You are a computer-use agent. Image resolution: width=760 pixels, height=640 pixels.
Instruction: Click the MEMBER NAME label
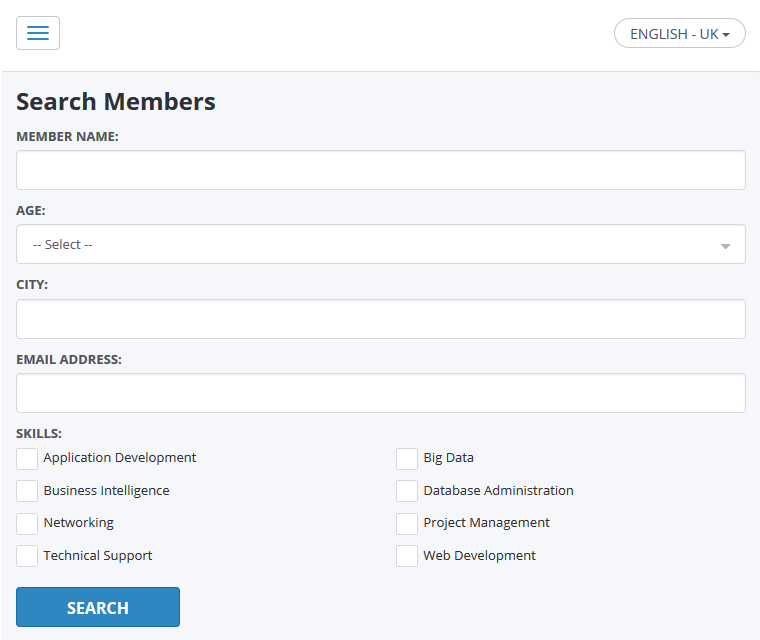pos(67,137)
